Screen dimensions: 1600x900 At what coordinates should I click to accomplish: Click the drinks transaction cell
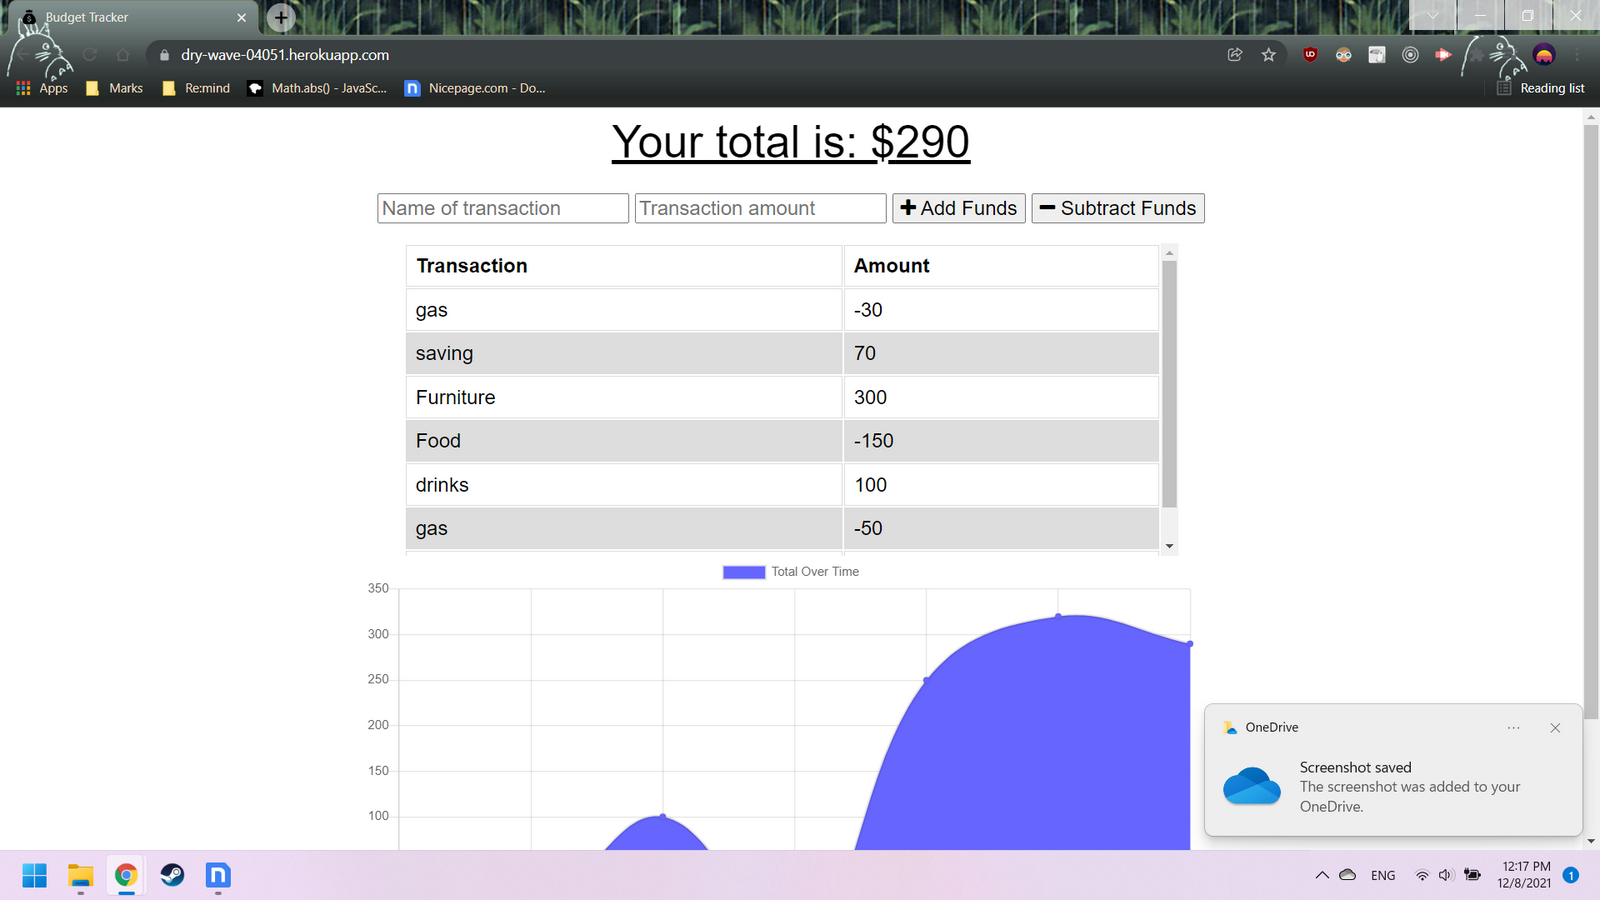coord(624,485)
